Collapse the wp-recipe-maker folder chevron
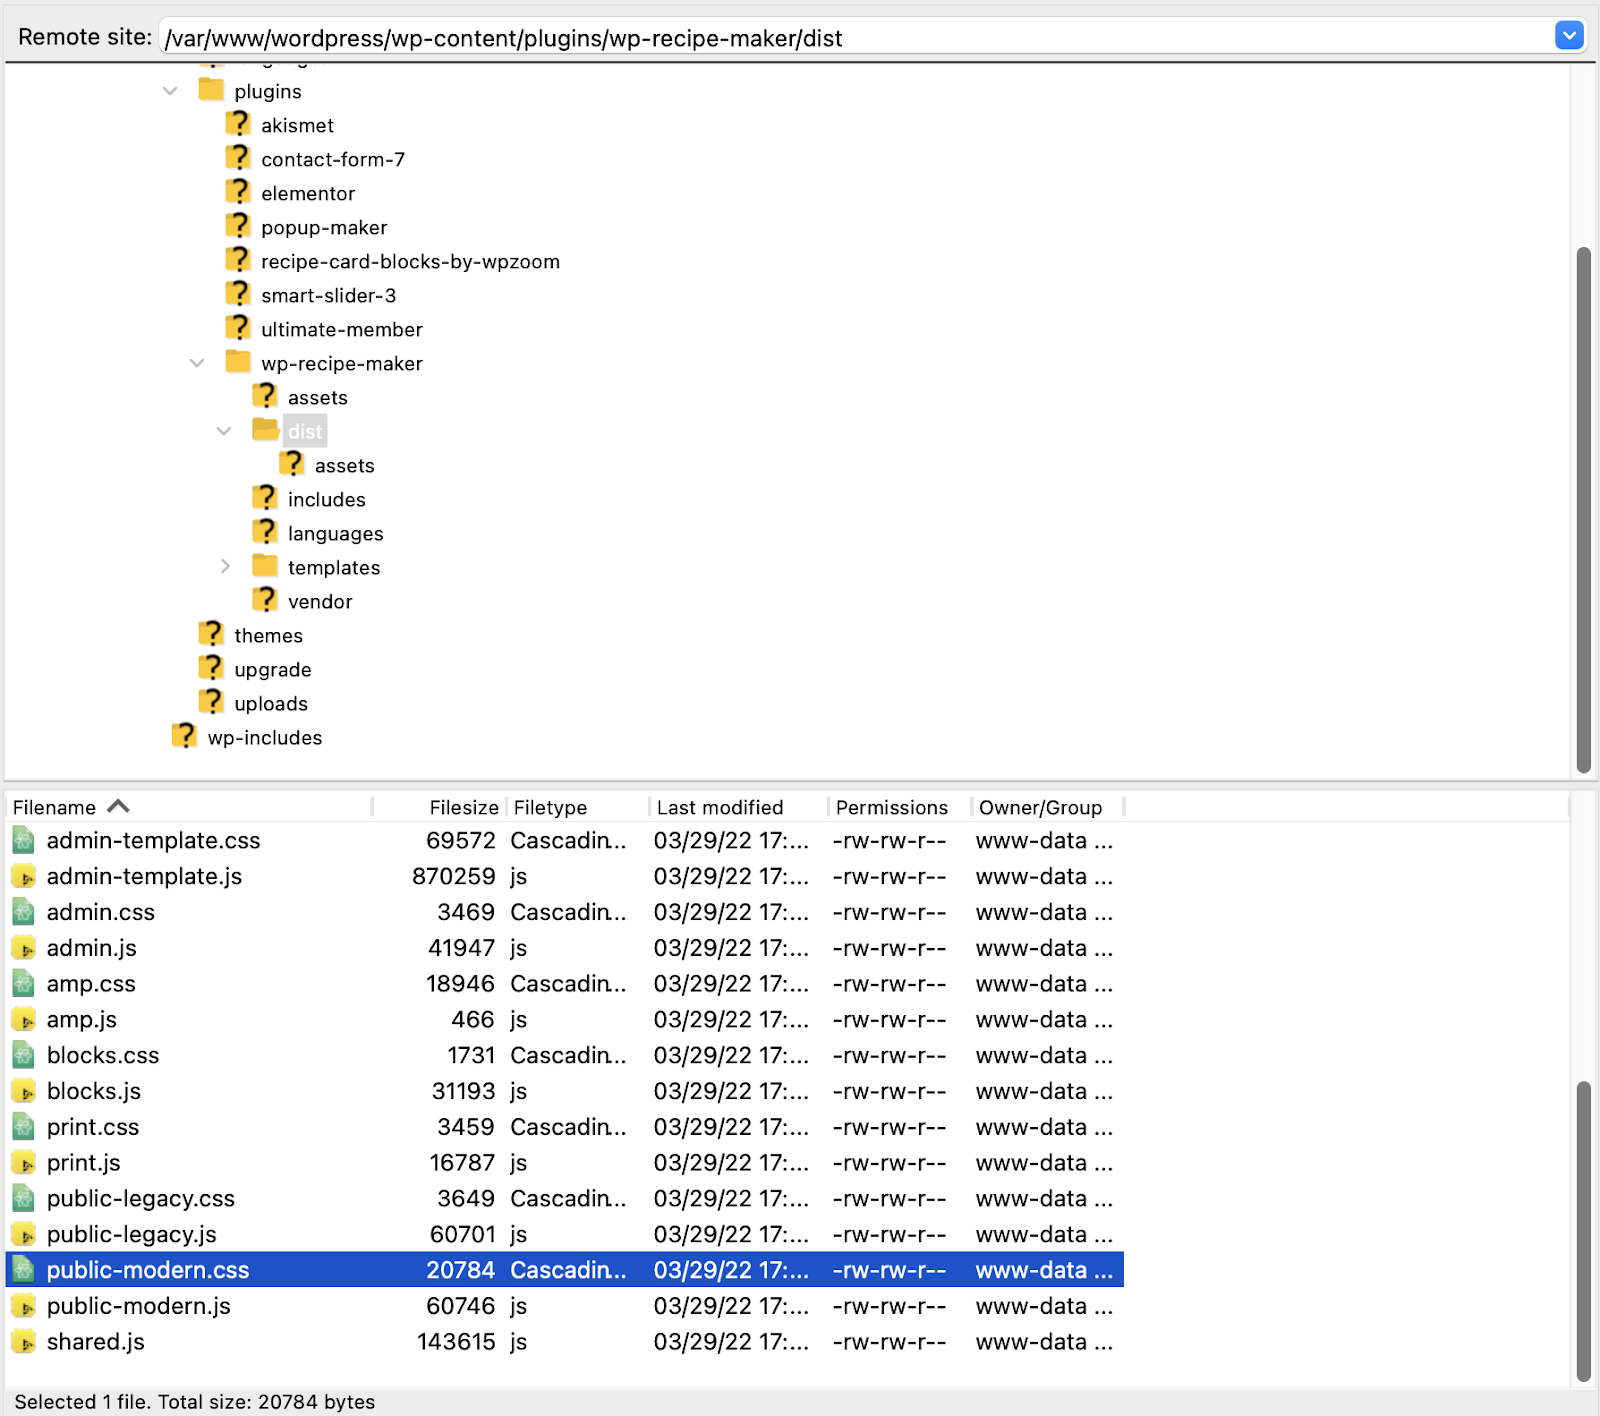This screenshot has width=1600, height=1416. pyautogui.click(x=197, y=363)
